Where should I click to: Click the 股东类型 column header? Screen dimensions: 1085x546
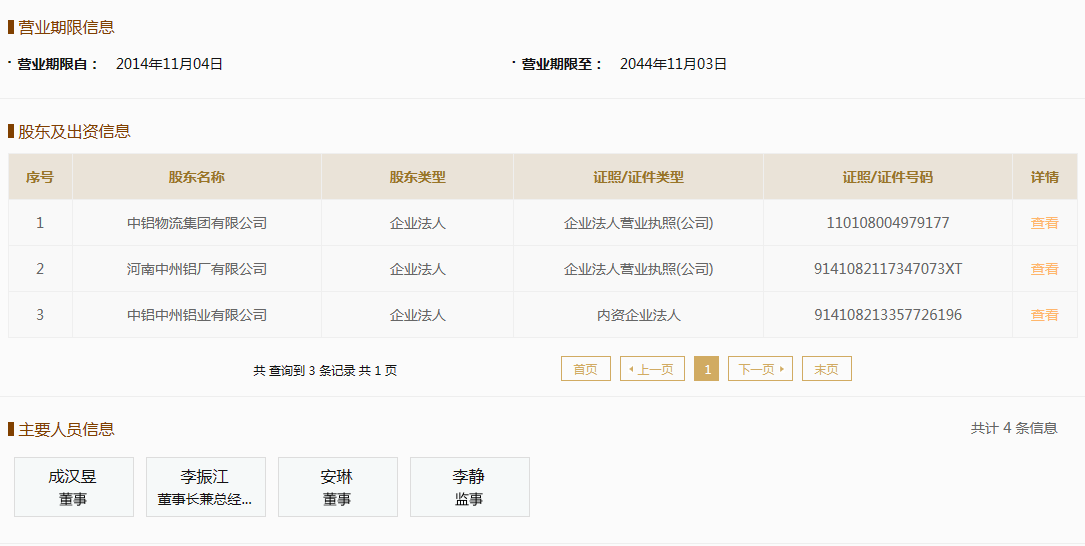(417, 176)
